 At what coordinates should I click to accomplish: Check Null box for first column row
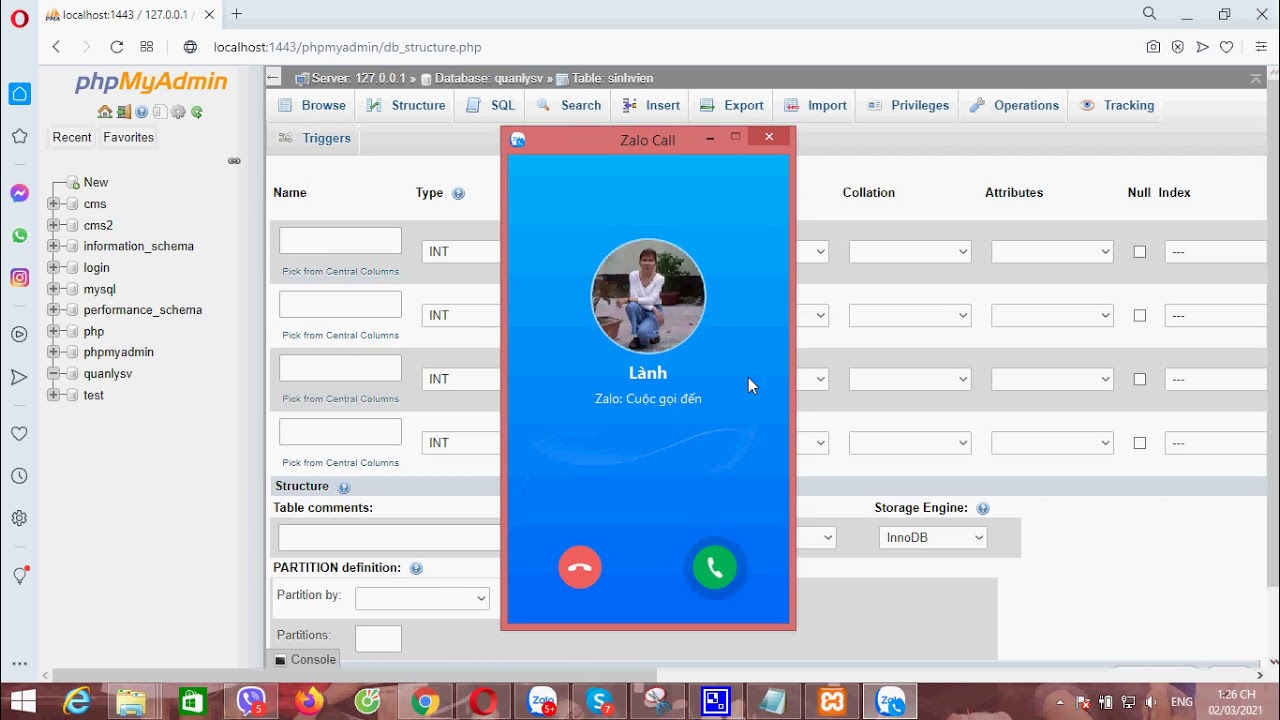[x=1140, y=252]
